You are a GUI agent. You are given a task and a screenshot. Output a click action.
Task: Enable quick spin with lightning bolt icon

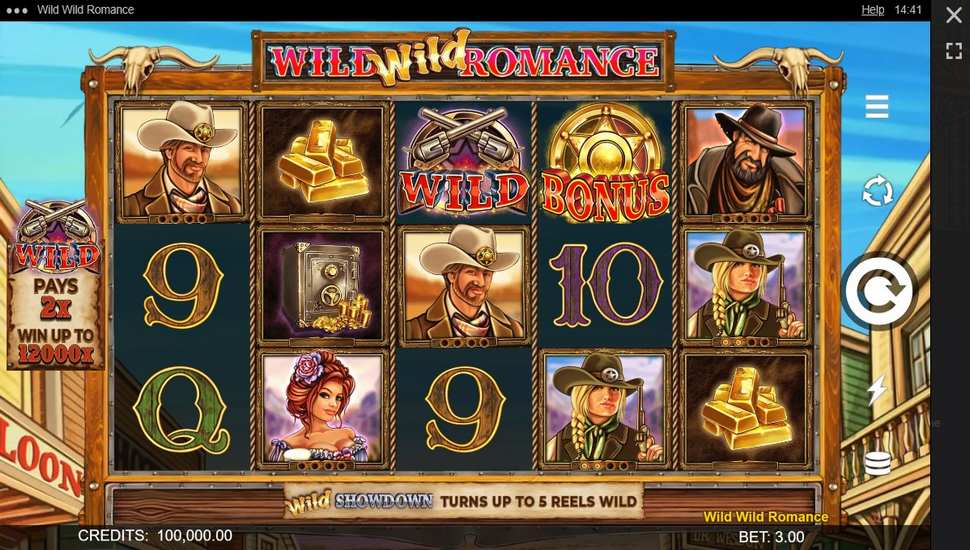tap(877, 390)
